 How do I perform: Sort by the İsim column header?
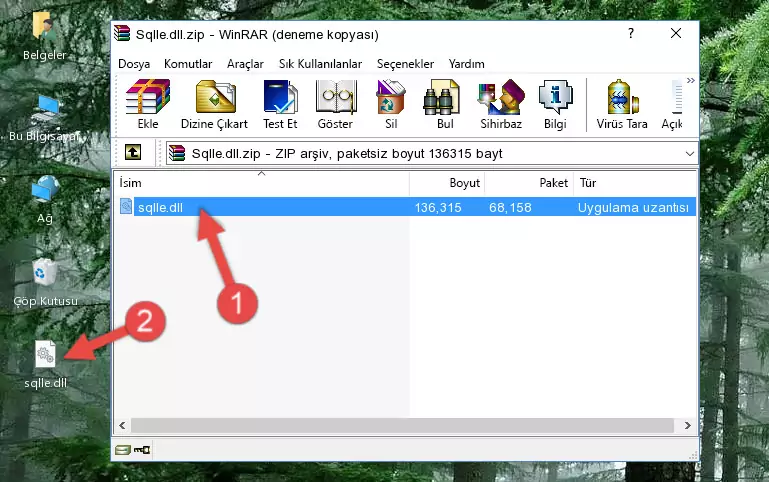click(x=262, y=183)
